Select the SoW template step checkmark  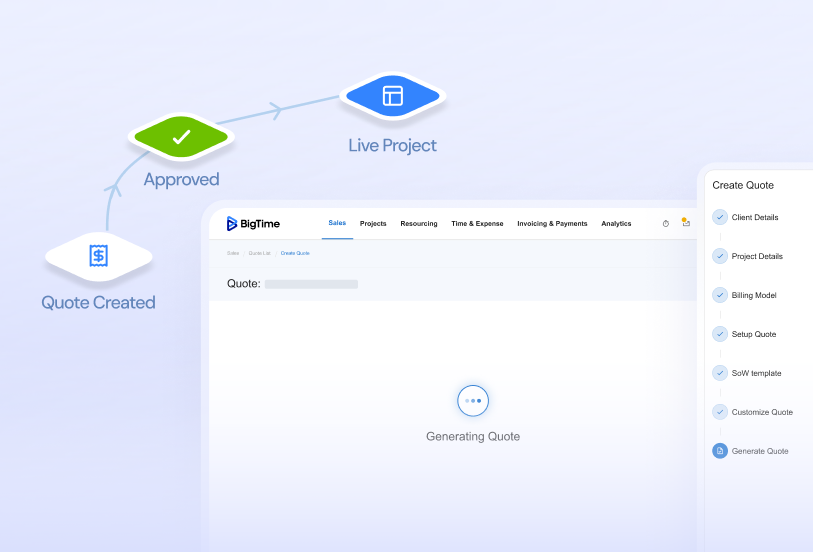click(720, 373)
